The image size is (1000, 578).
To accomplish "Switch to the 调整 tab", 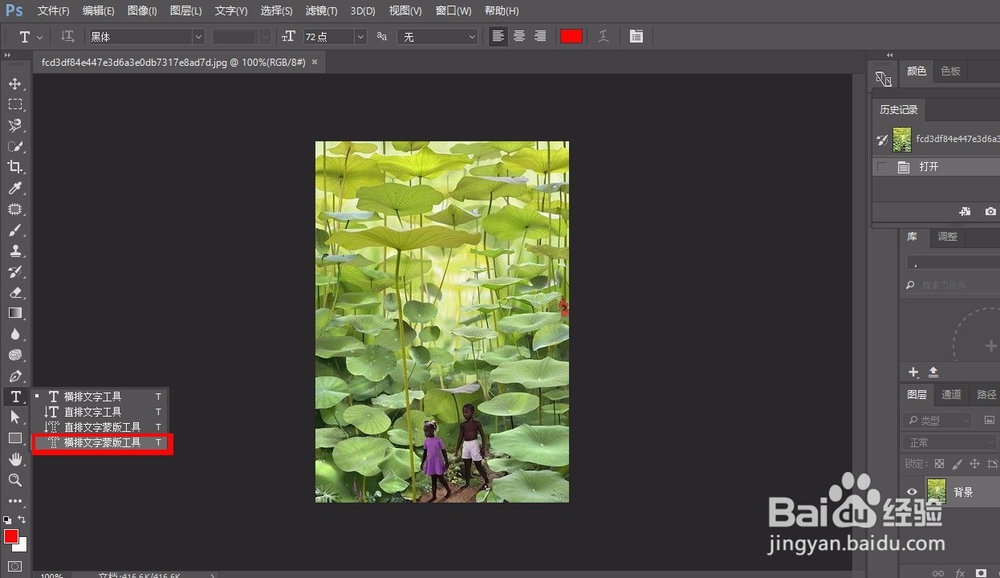I will coord(947,237).
